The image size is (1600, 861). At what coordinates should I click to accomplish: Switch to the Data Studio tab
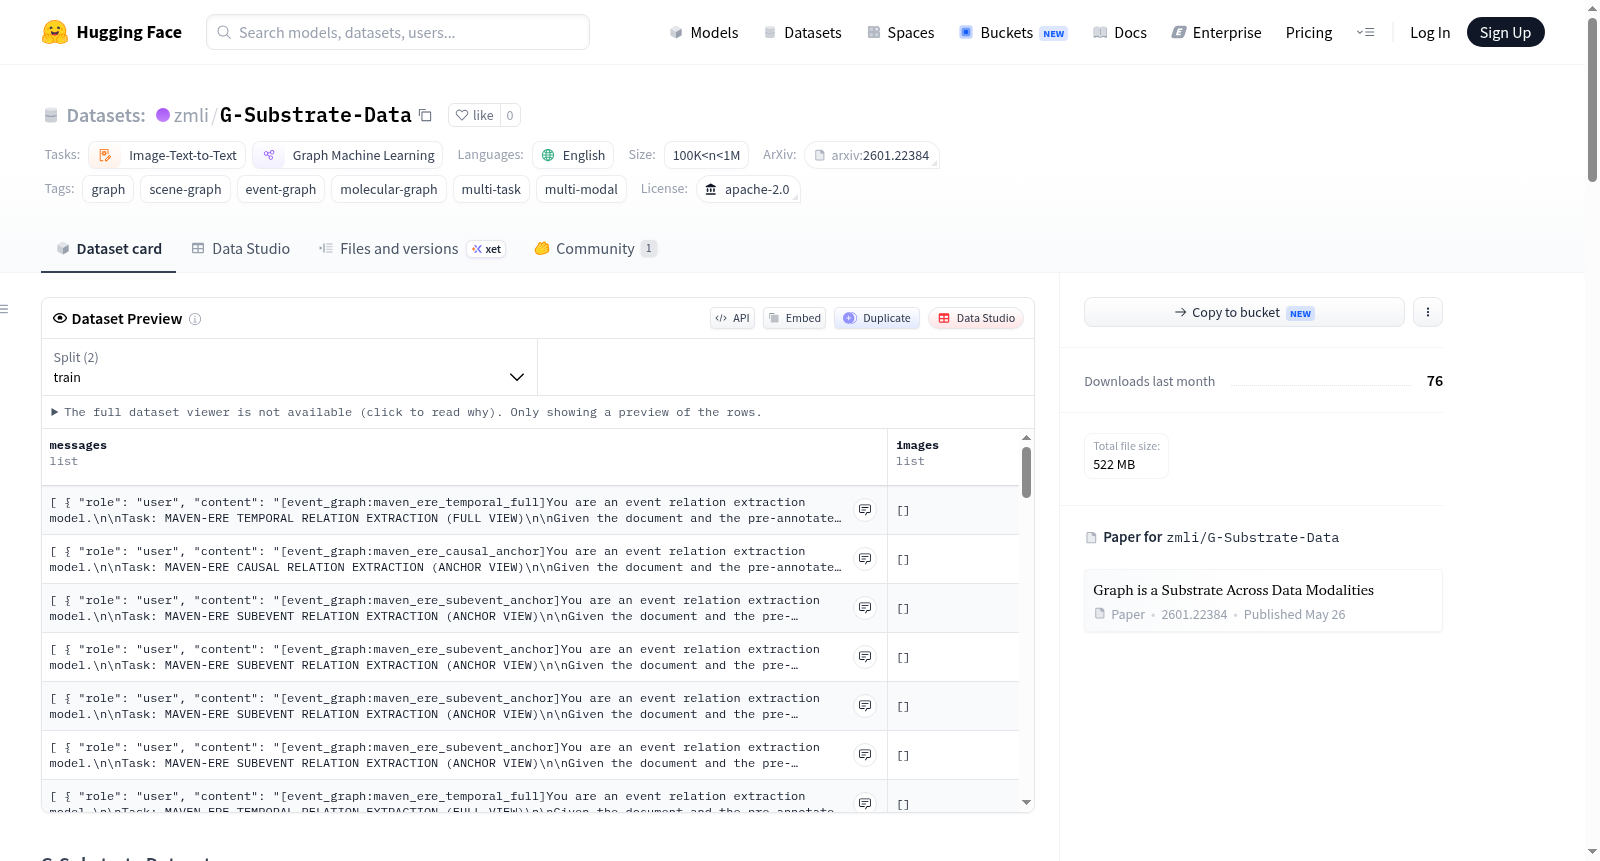tap(241, 248)
